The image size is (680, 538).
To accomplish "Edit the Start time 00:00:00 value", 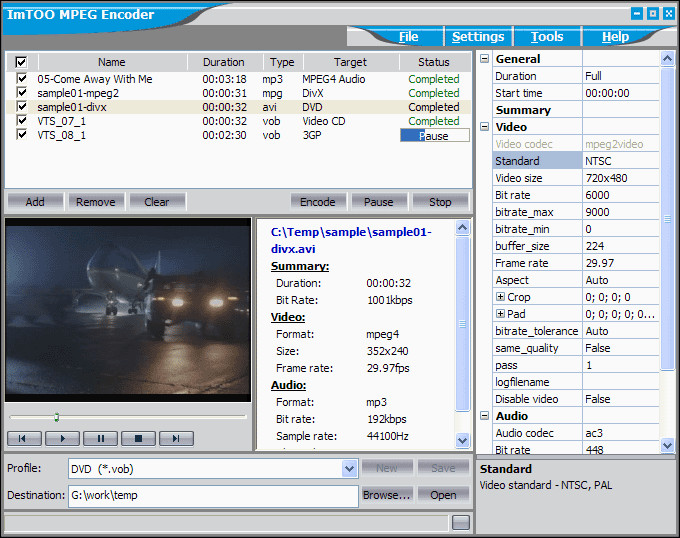I will pyautogui.click(x=621, y=93).
